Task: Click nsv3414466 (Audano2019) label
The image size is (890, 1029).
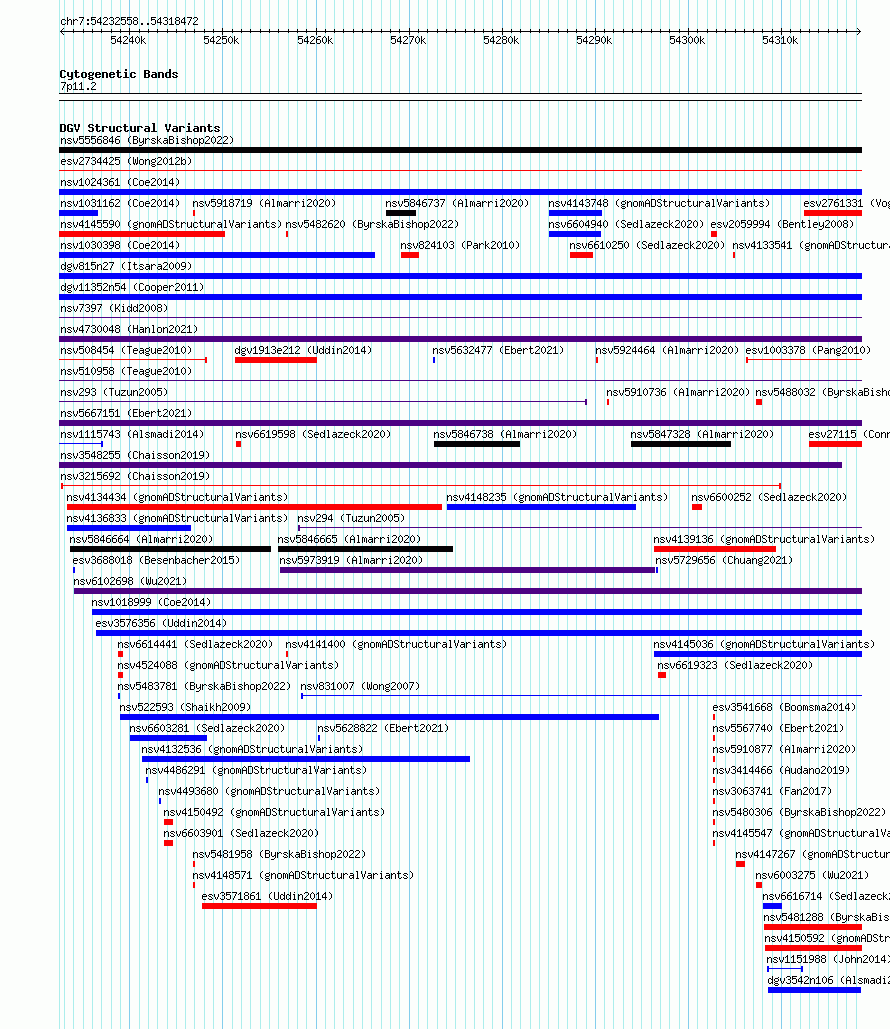Action: 781,770
